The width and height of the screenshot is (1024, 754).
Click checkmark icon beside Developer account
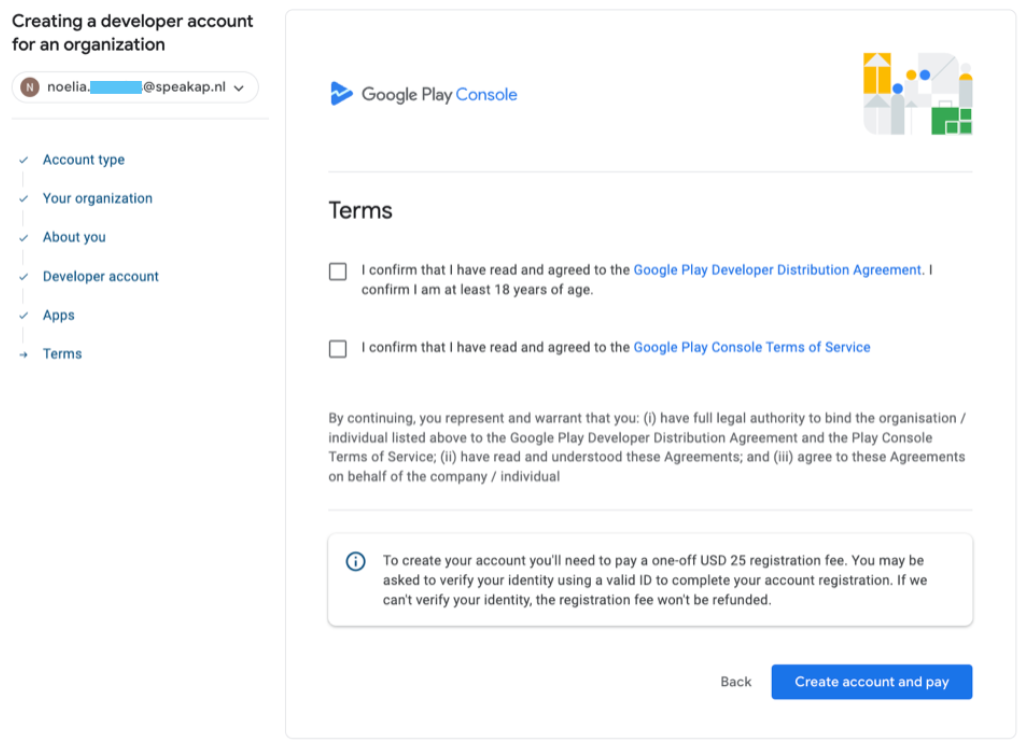tap(24, 277)
